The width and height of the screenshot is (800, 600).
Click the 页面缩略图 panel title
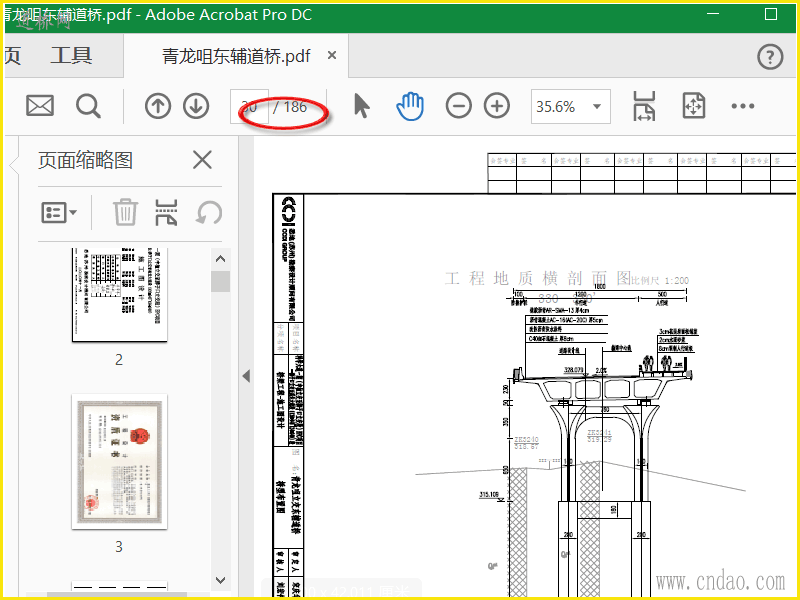coord(85,160)
